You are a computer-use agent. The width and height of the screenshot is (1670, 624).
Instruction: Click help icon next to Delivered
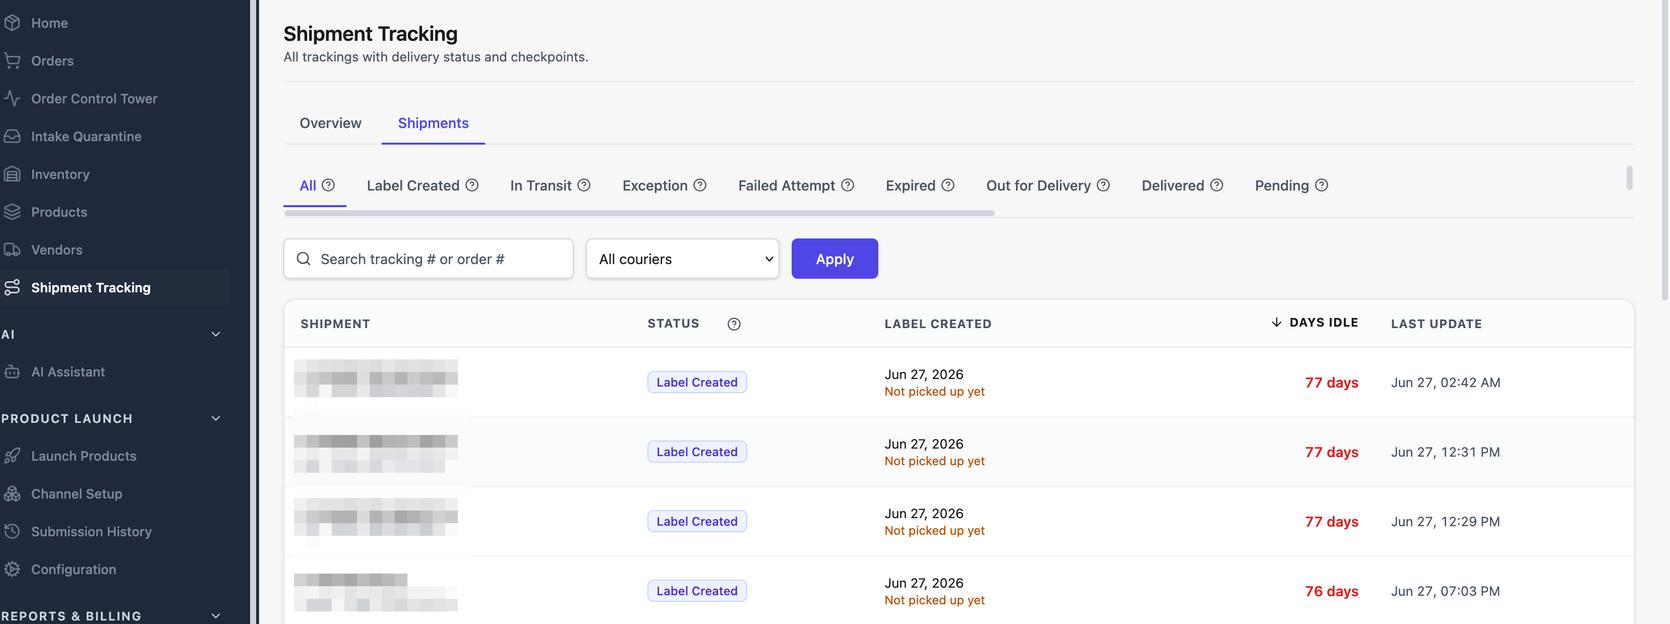1217,185
